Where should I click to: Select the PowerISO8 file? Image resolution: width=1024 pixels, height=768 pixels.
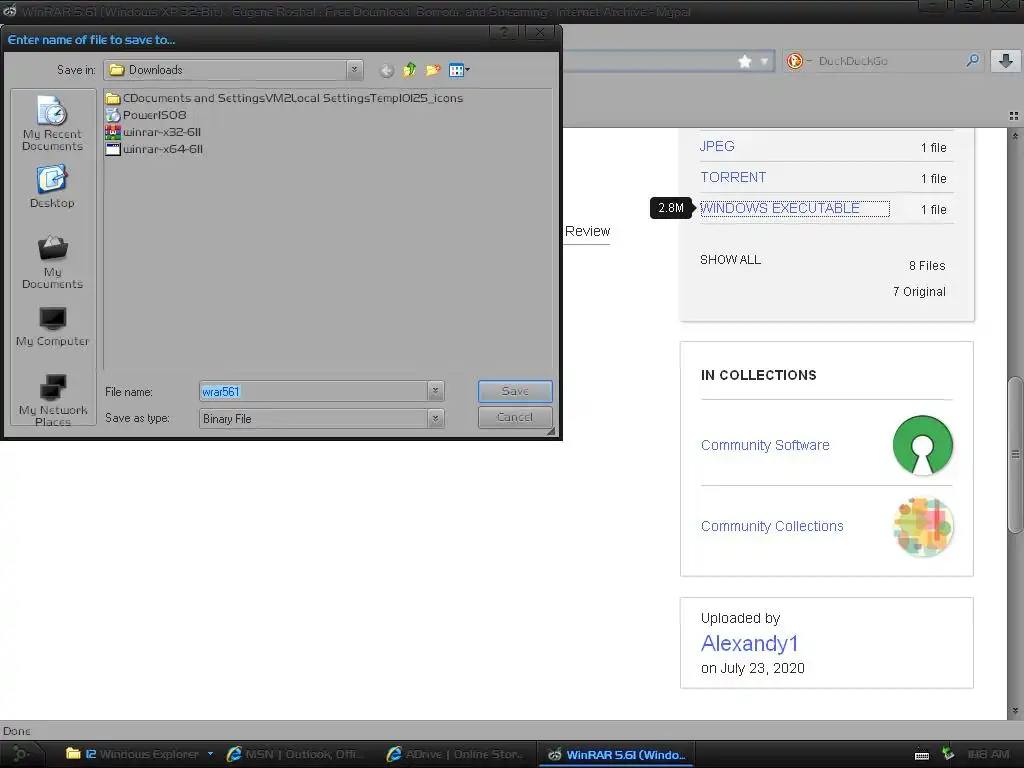point(146,115)
